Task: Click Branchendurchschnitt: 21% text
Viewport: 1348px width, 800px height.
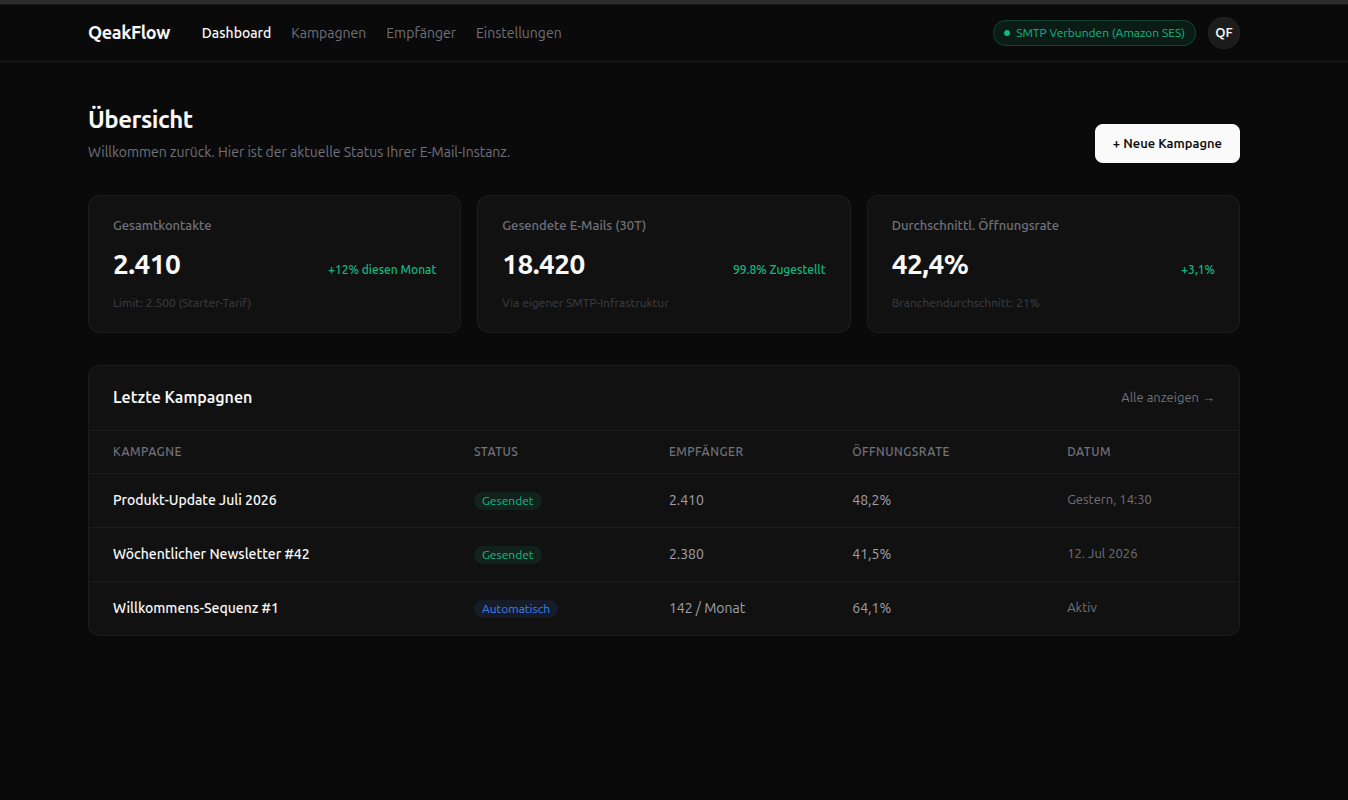Action: click(x=966, y=303)
